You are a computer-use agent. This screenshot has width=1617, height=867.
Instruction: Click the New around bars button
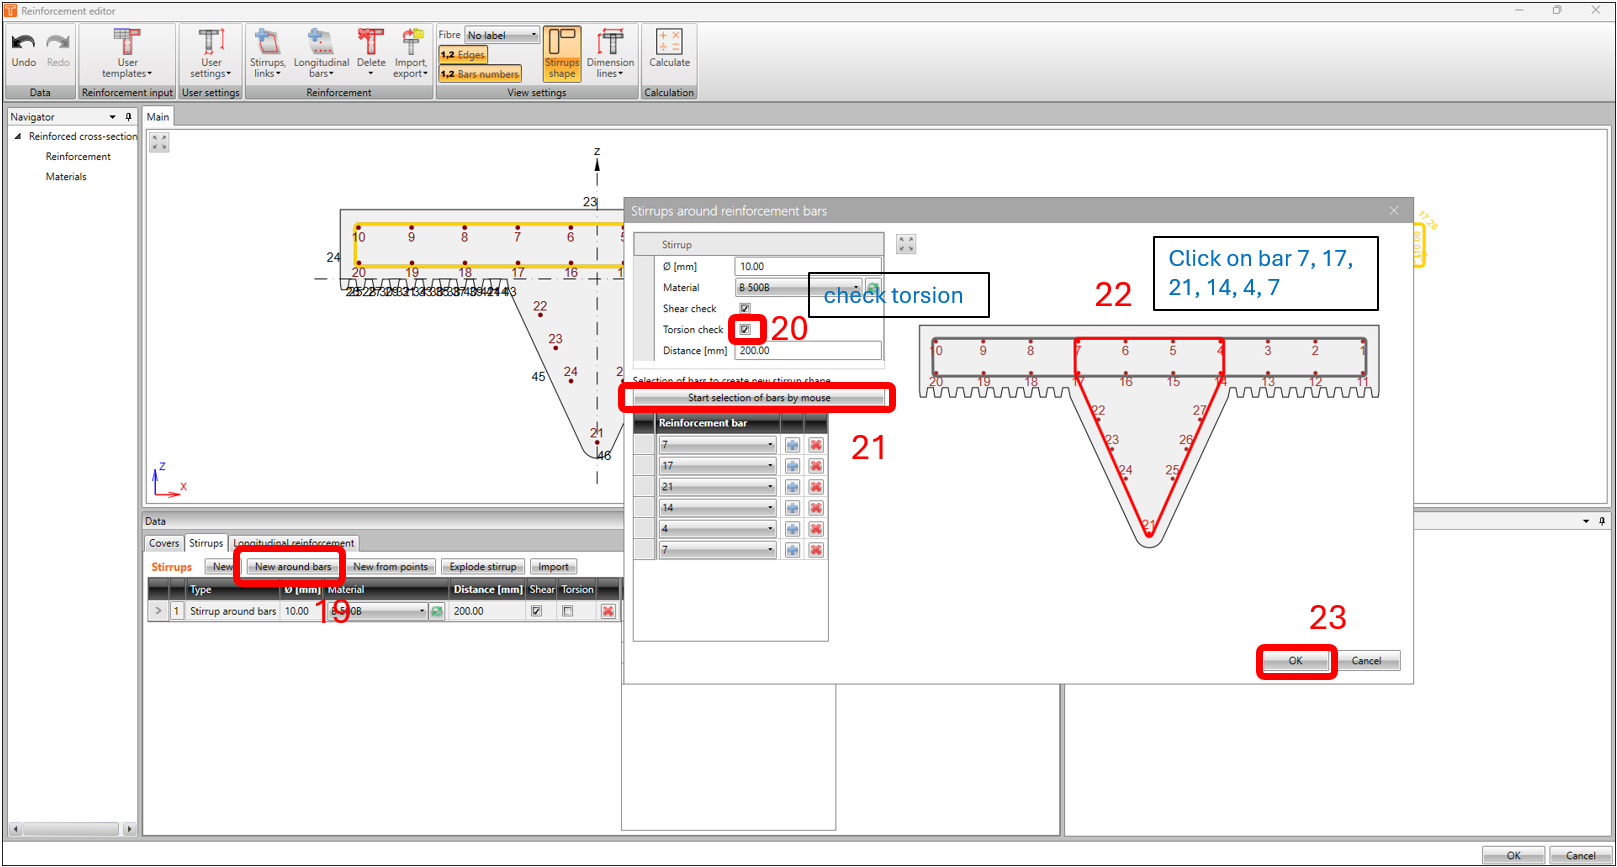[292, 567]
